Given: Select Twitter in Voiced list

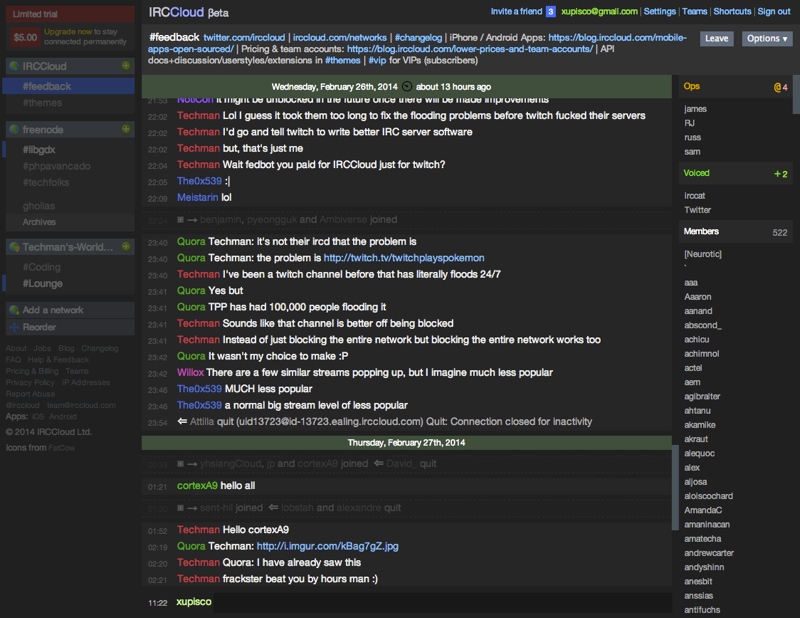Looking at the screenshot, I should point(697,210).
